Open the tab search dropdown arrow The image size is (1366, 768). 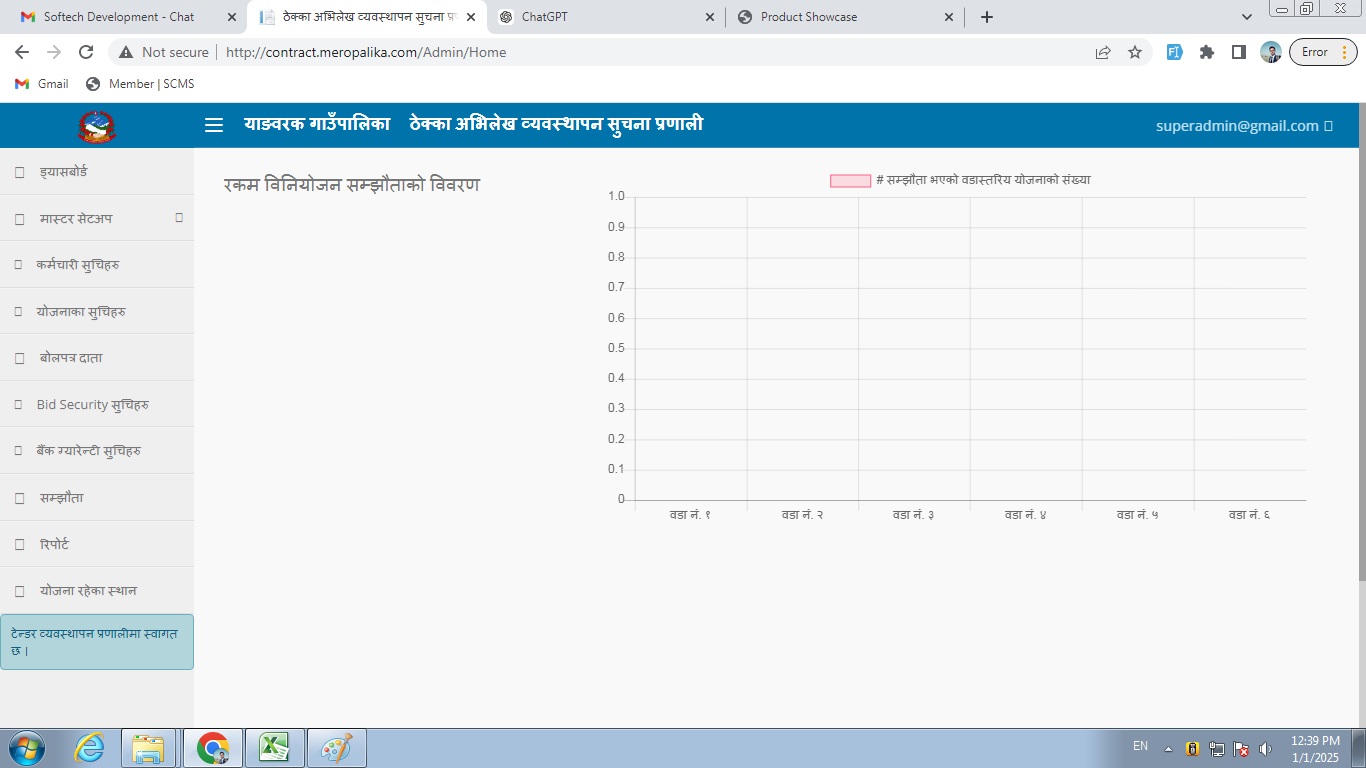click(x=1246, y=17)
